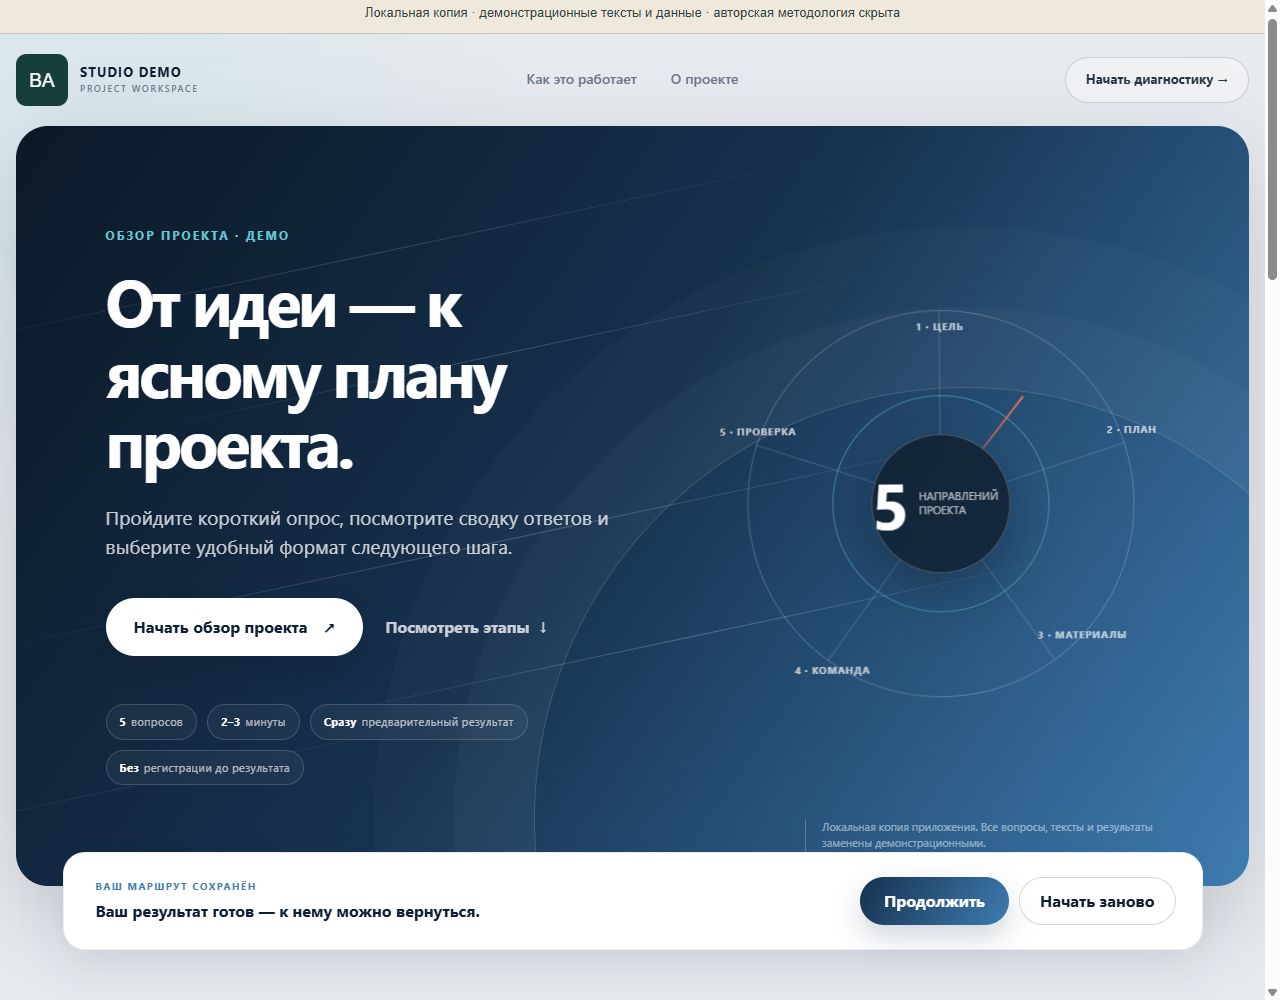1280x1000 pixels.
Task: Select '4 · КОМАНДА' diagram label
Action: (x=832, y=671)
